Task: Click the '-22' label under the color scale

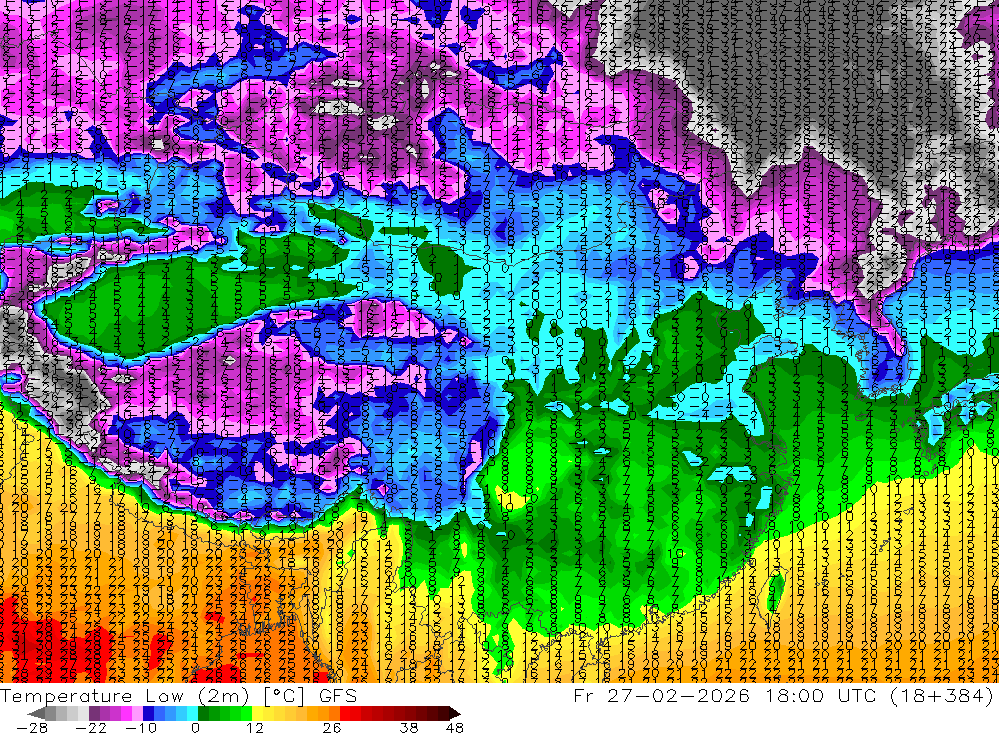Action: [x=91, y=728]
